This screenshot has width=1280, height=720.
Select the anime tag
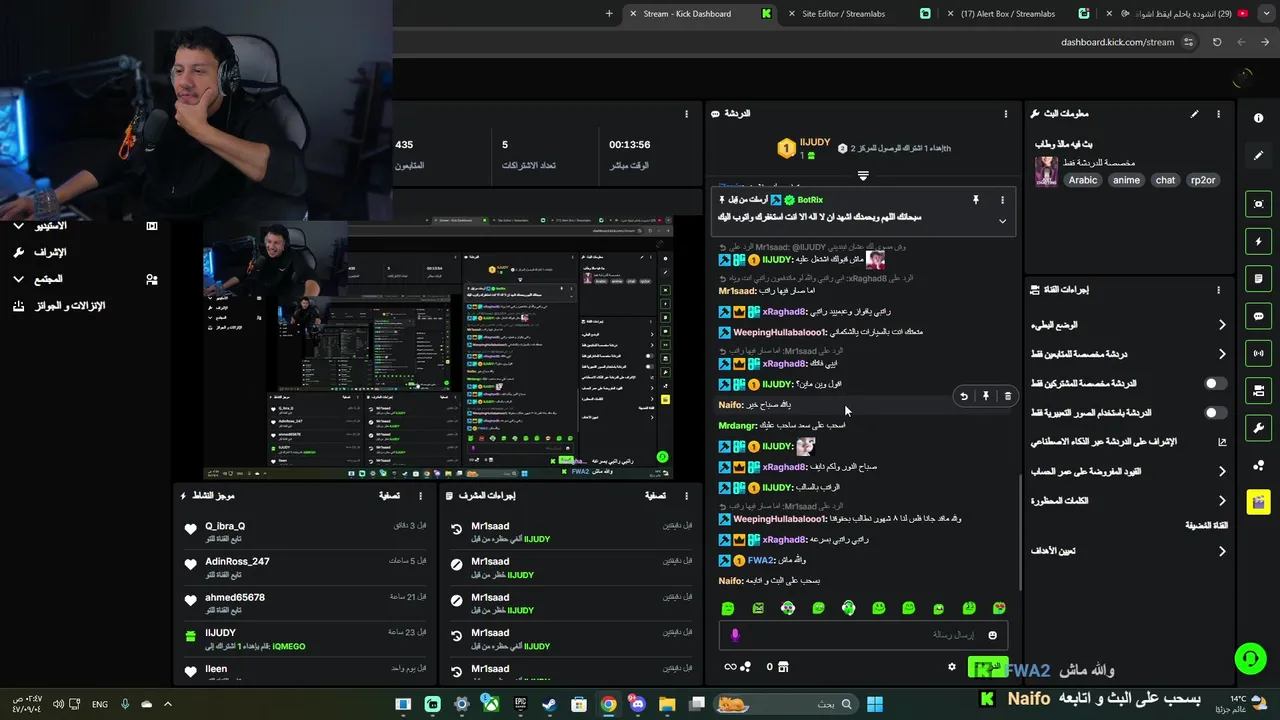[1126, 180]
